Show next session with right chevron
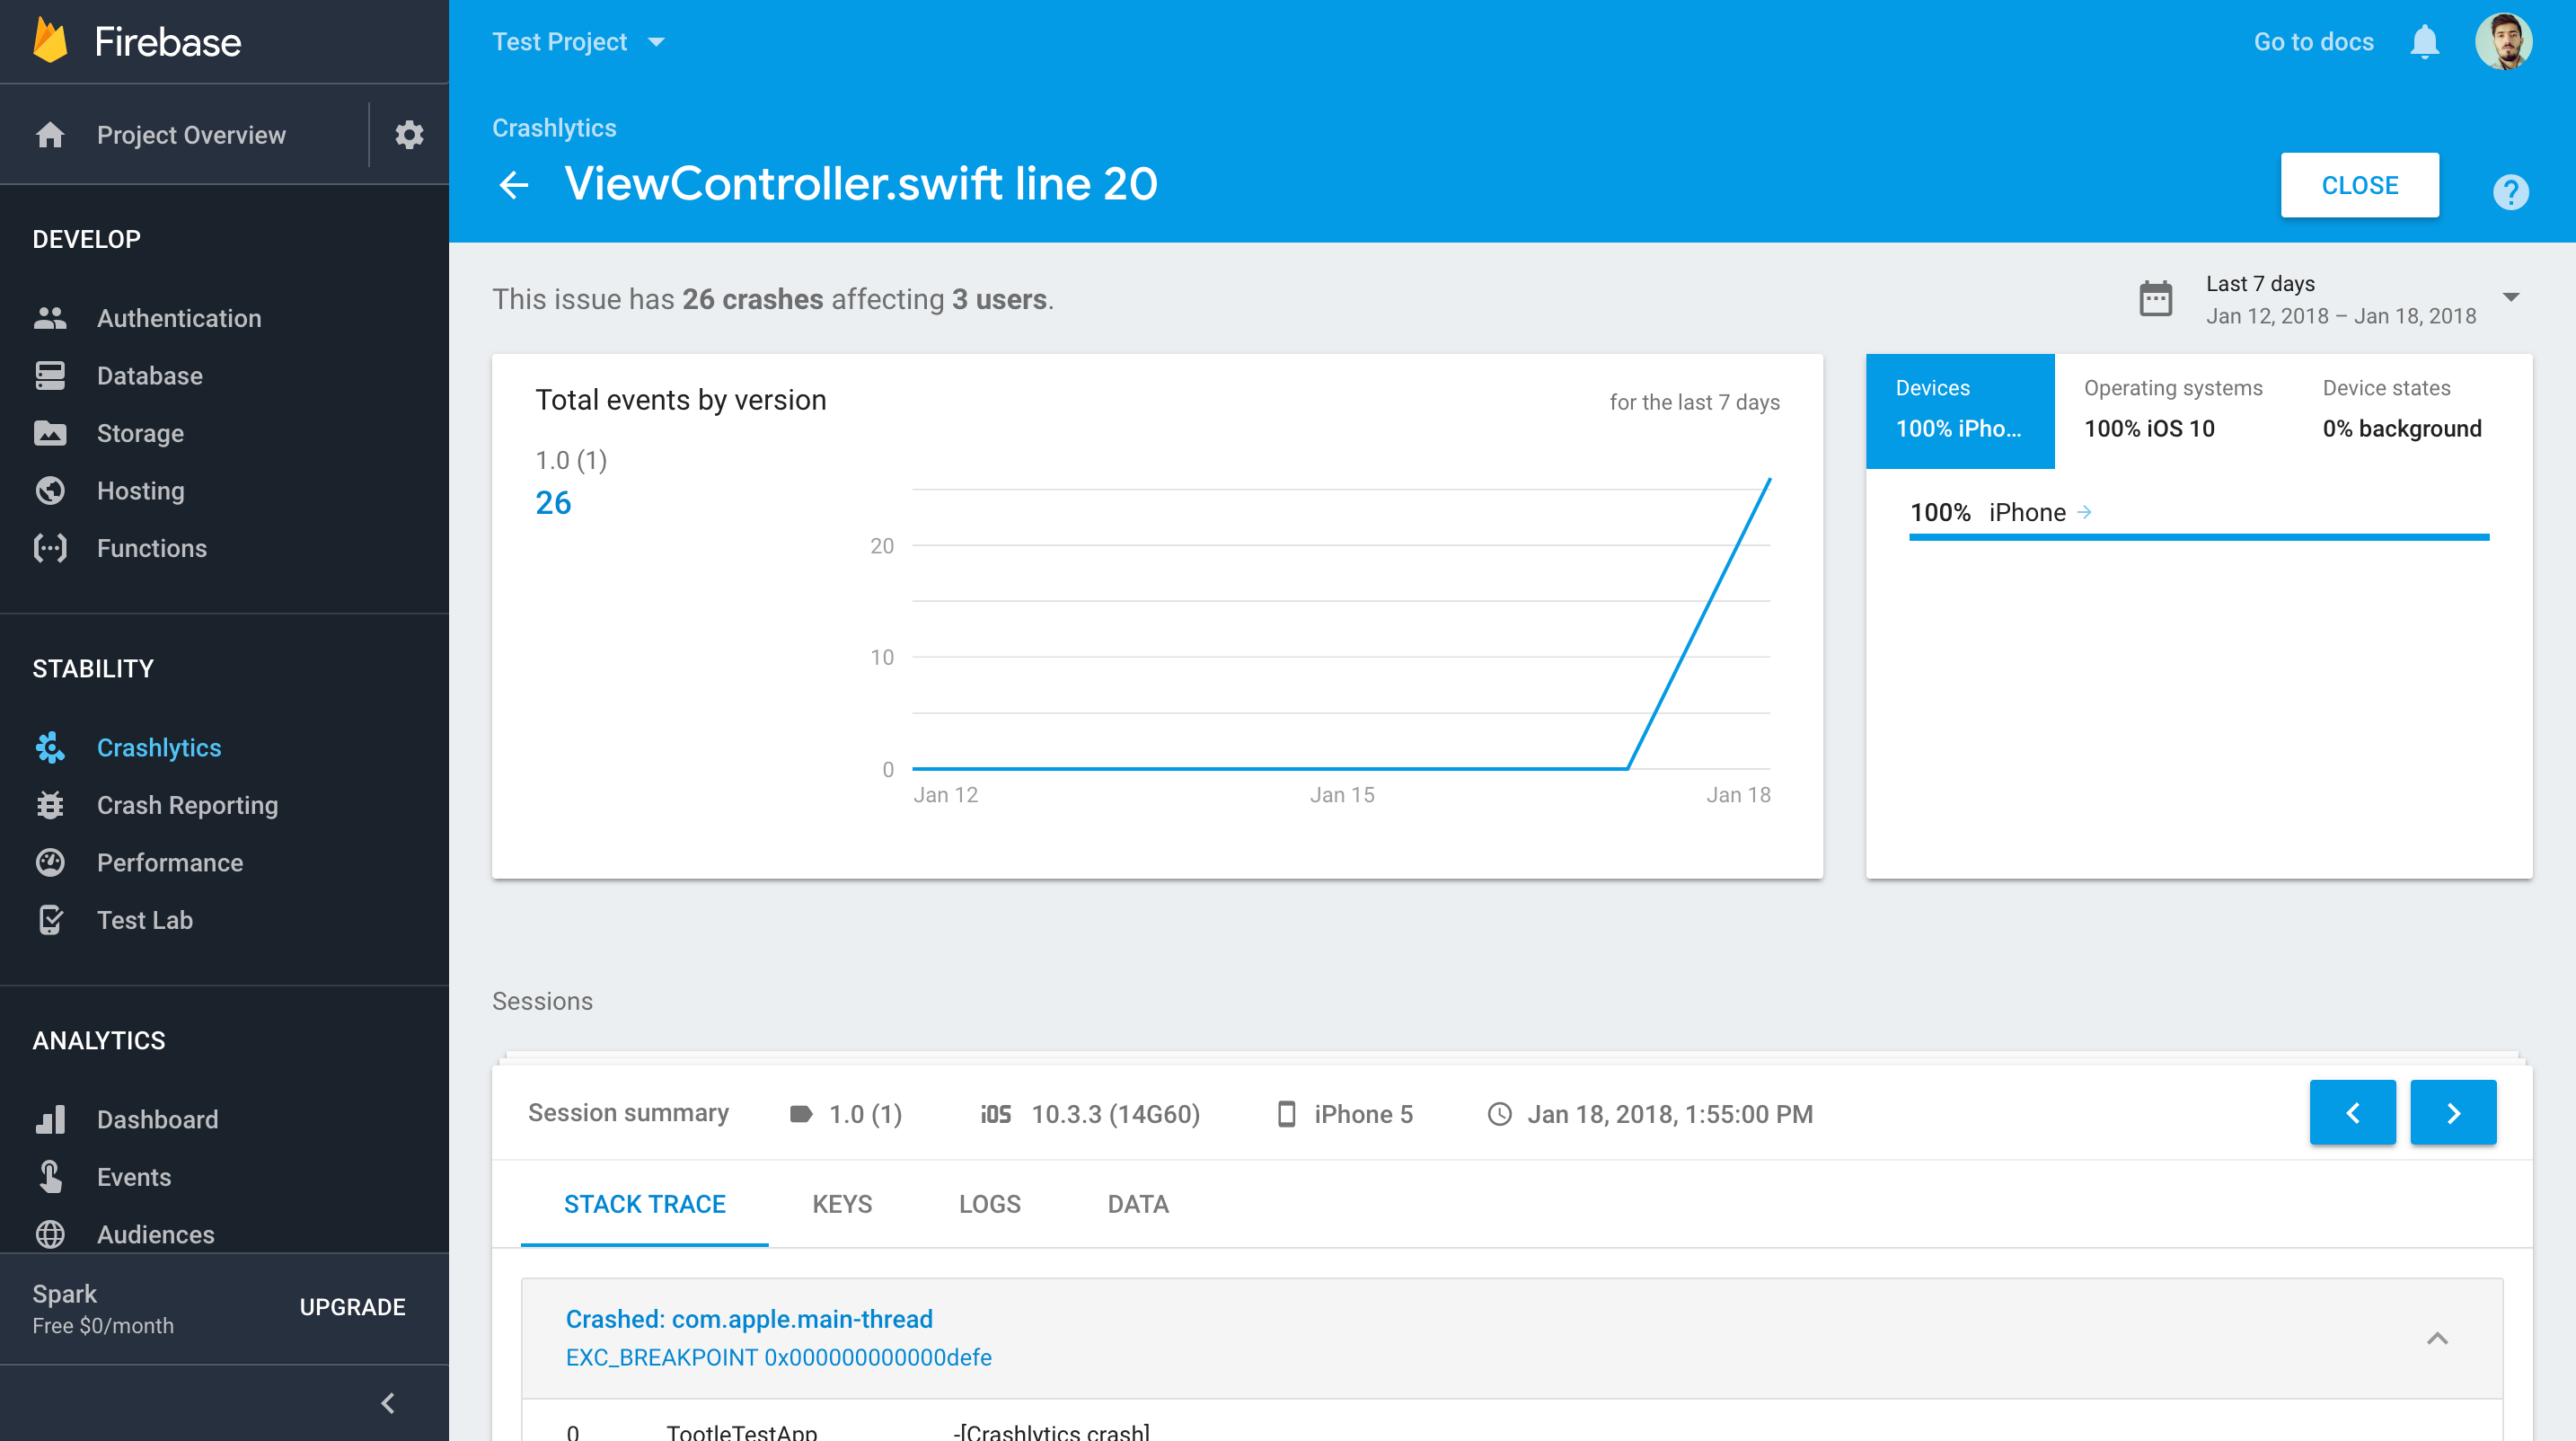The width and height of the screenshot is (2576, 1441). (x=2452, y=1112)
